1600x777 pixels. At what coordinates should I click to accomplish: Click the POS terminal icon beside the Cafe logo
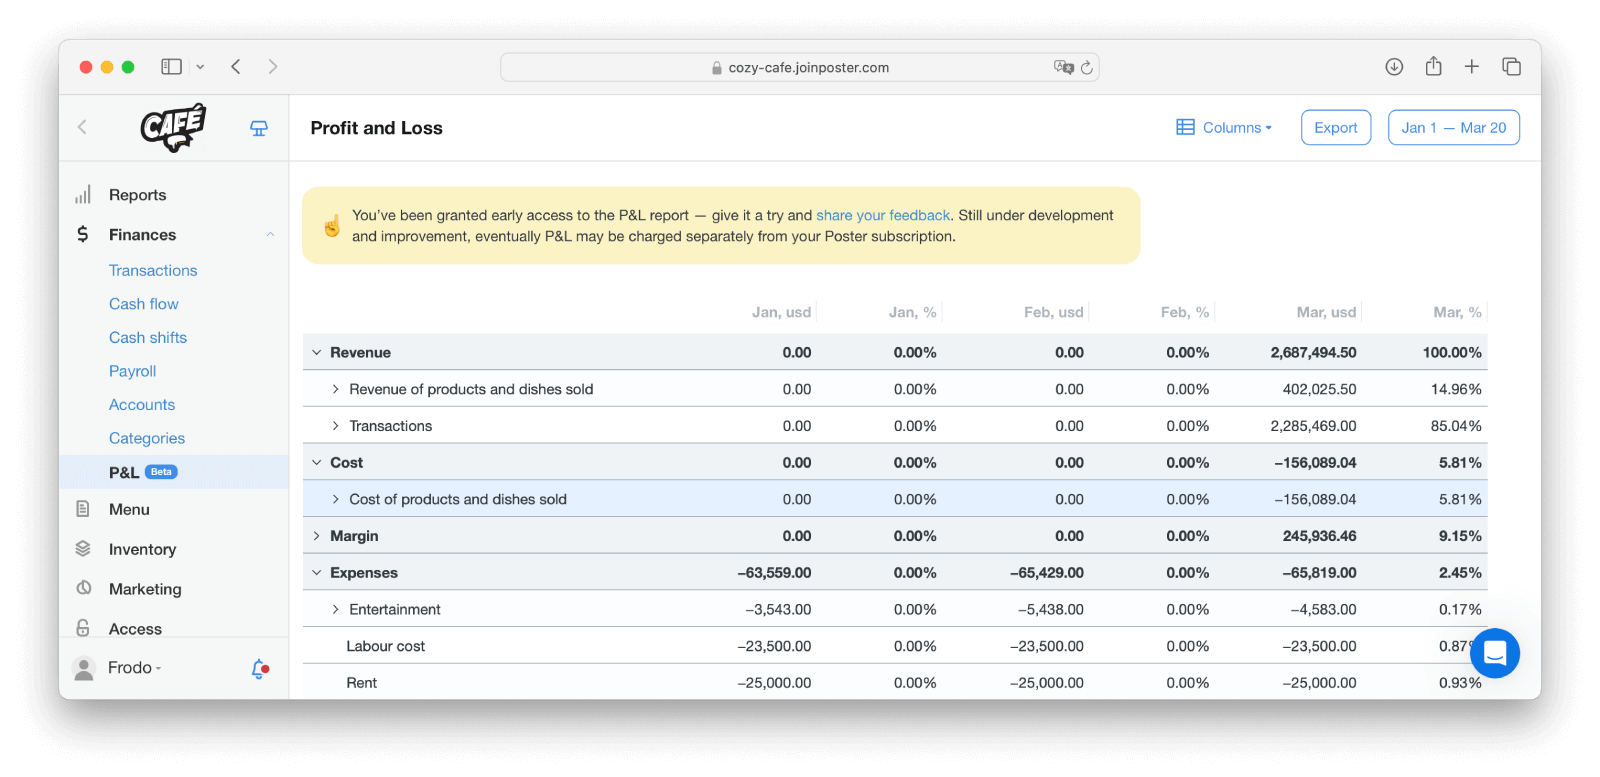pyautogui.click(x=259, y=128)
